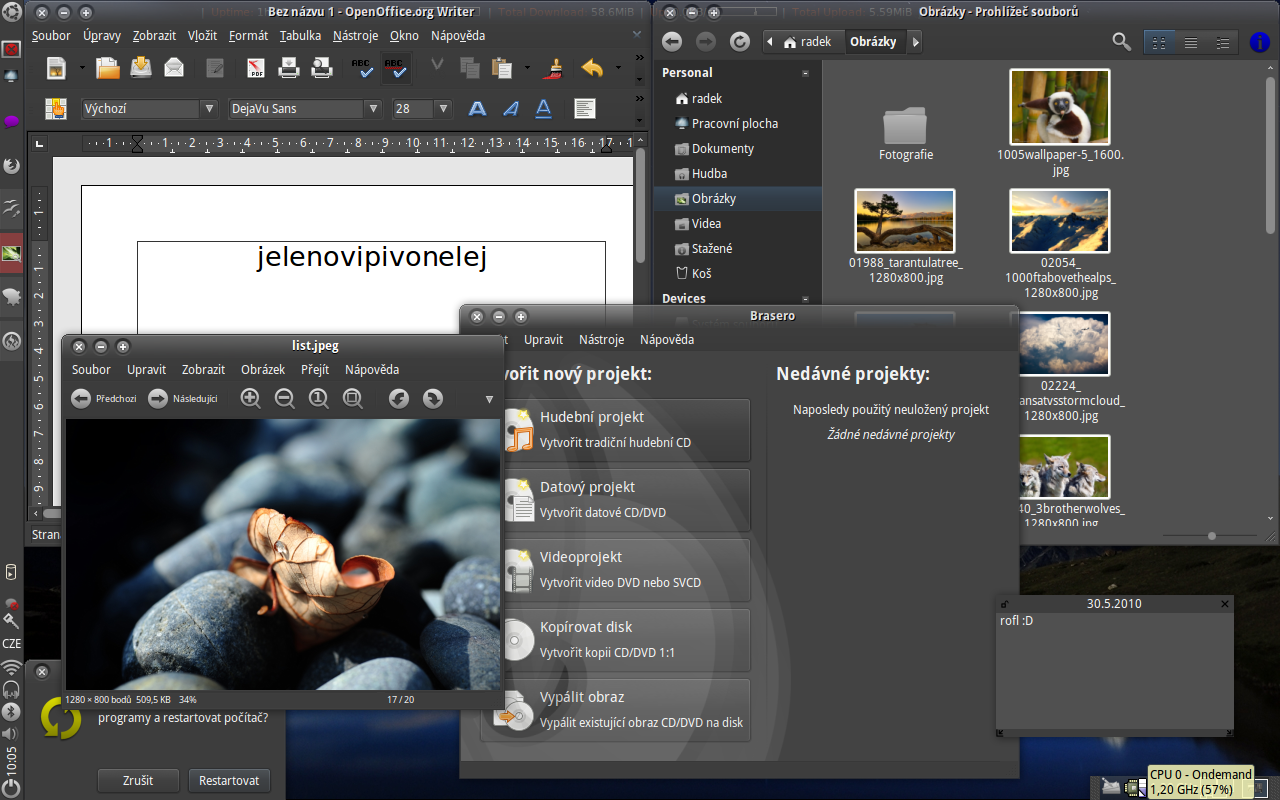Toggle automatic spellcheck in Writer toolbar

(x=396, y=68)
